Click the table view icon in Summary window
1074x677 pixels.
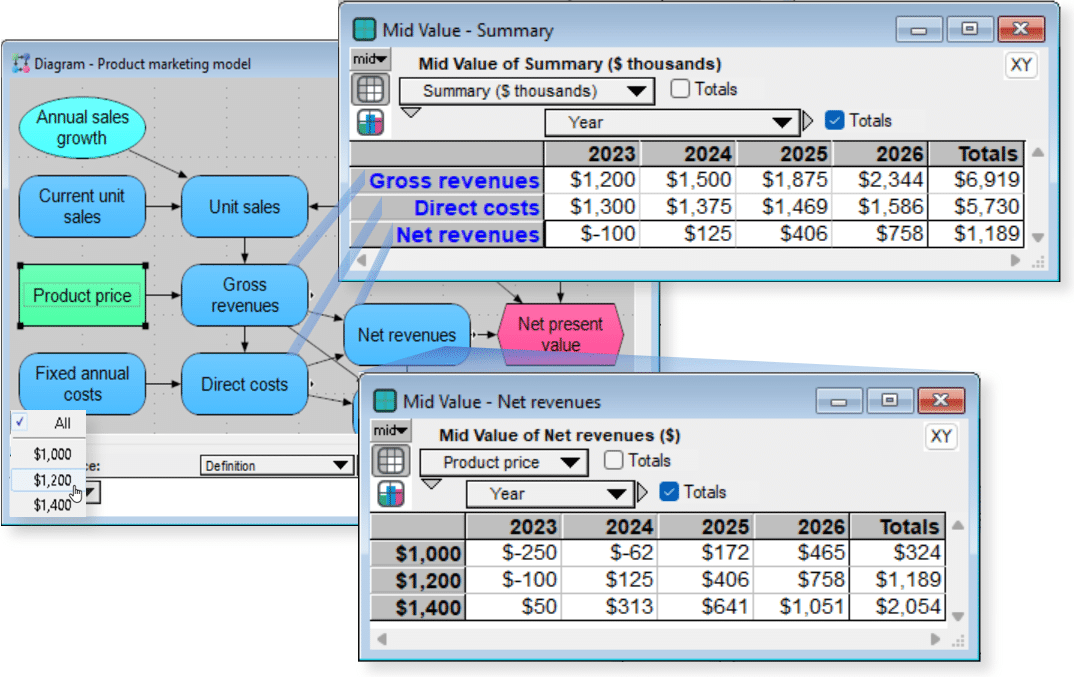[x=370, y=88]
